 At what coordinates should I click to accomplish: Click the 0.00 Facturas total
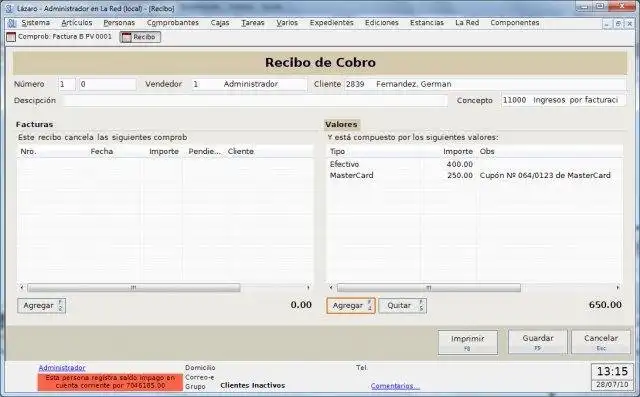(301, 305)
